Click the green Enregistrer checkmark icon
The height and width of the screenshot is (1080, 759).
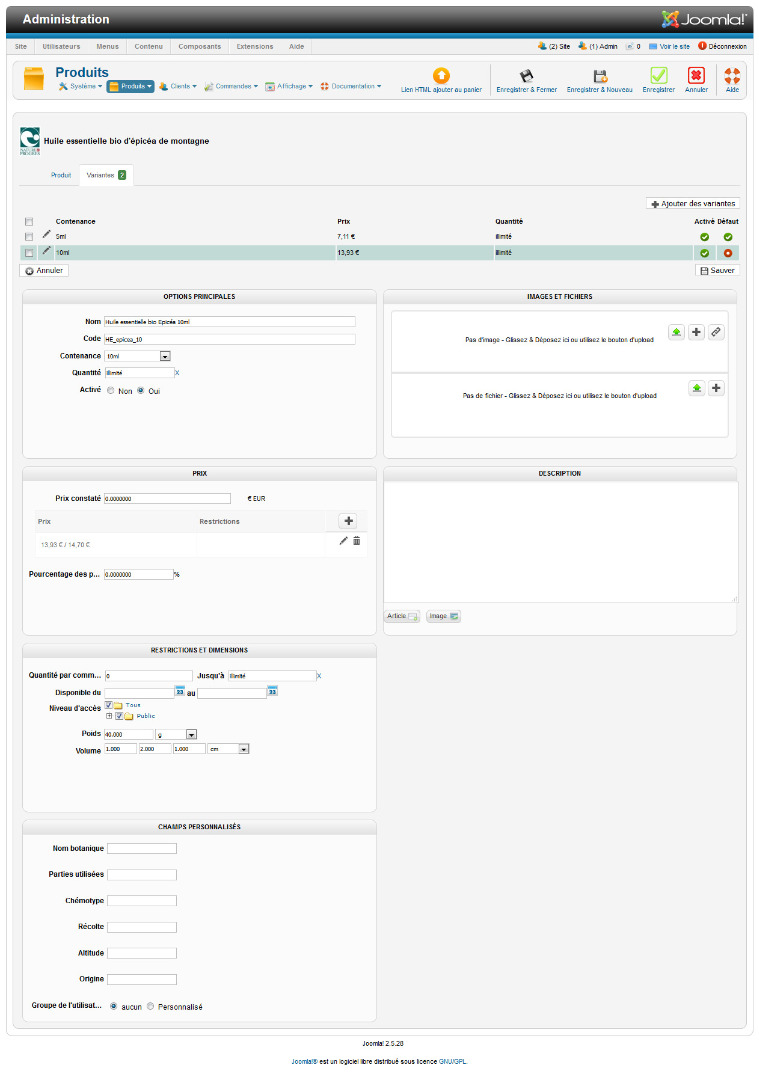658,75
